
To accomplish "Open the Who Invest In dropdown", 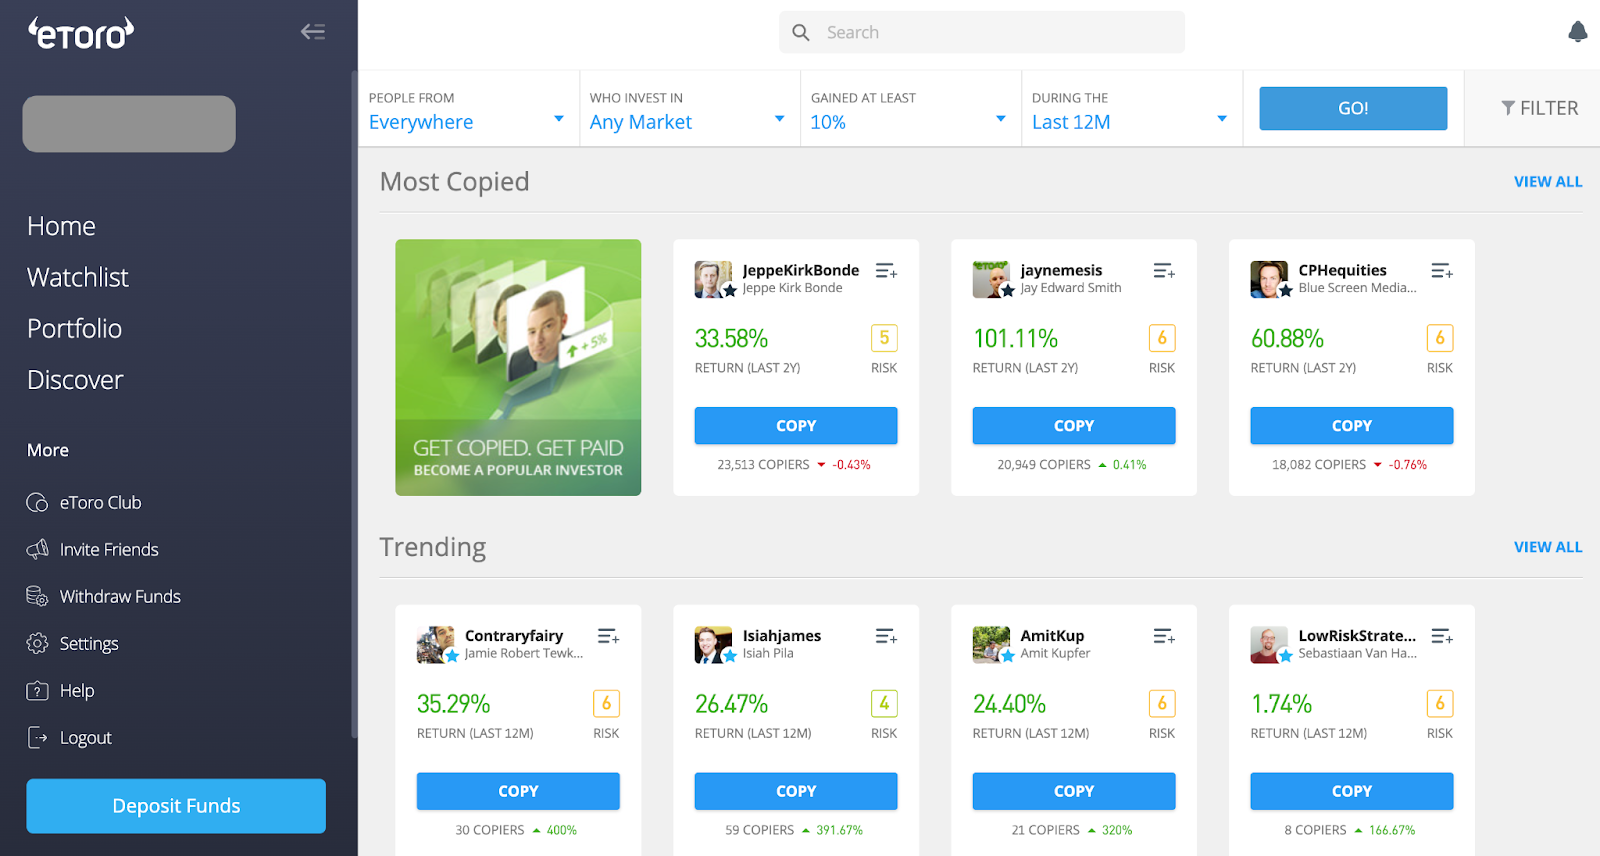I will point(689,109).
